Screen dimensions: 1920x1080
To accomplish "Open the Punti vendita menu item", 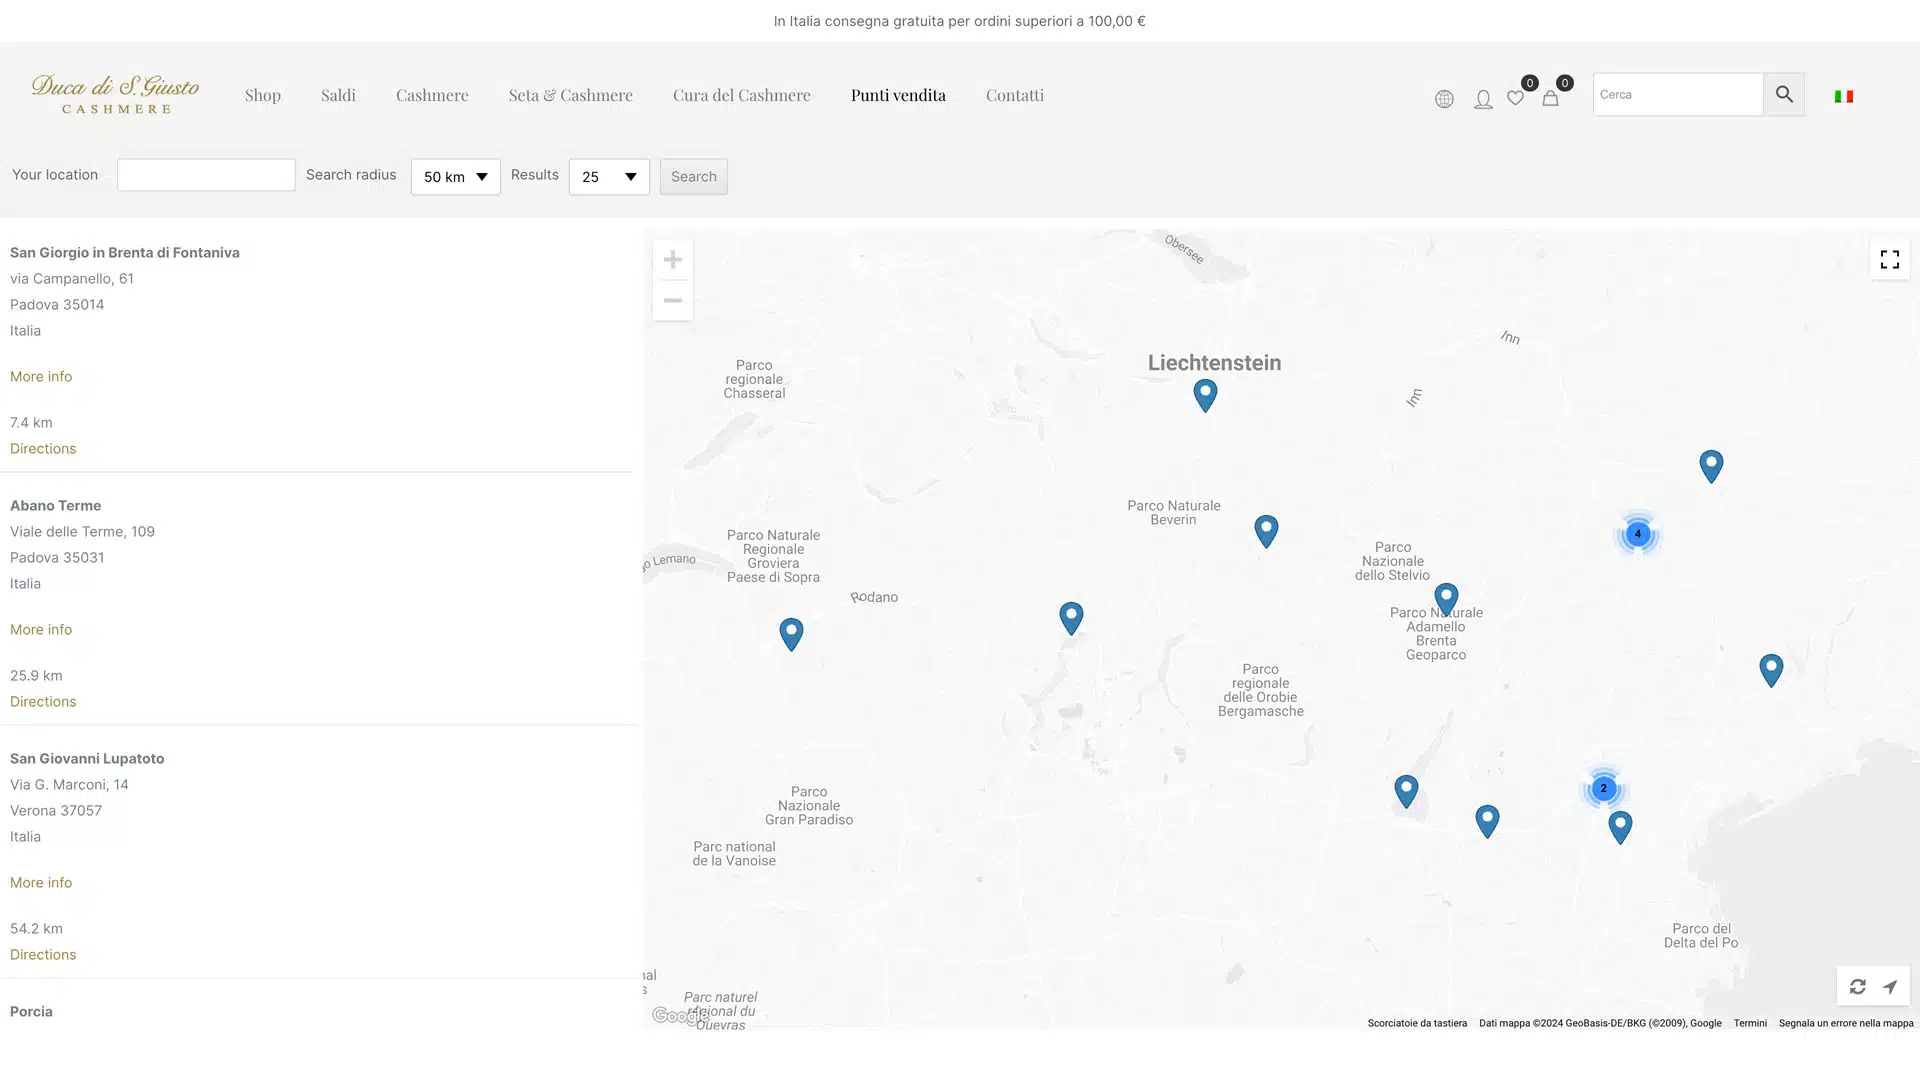I will pos(898,95).
